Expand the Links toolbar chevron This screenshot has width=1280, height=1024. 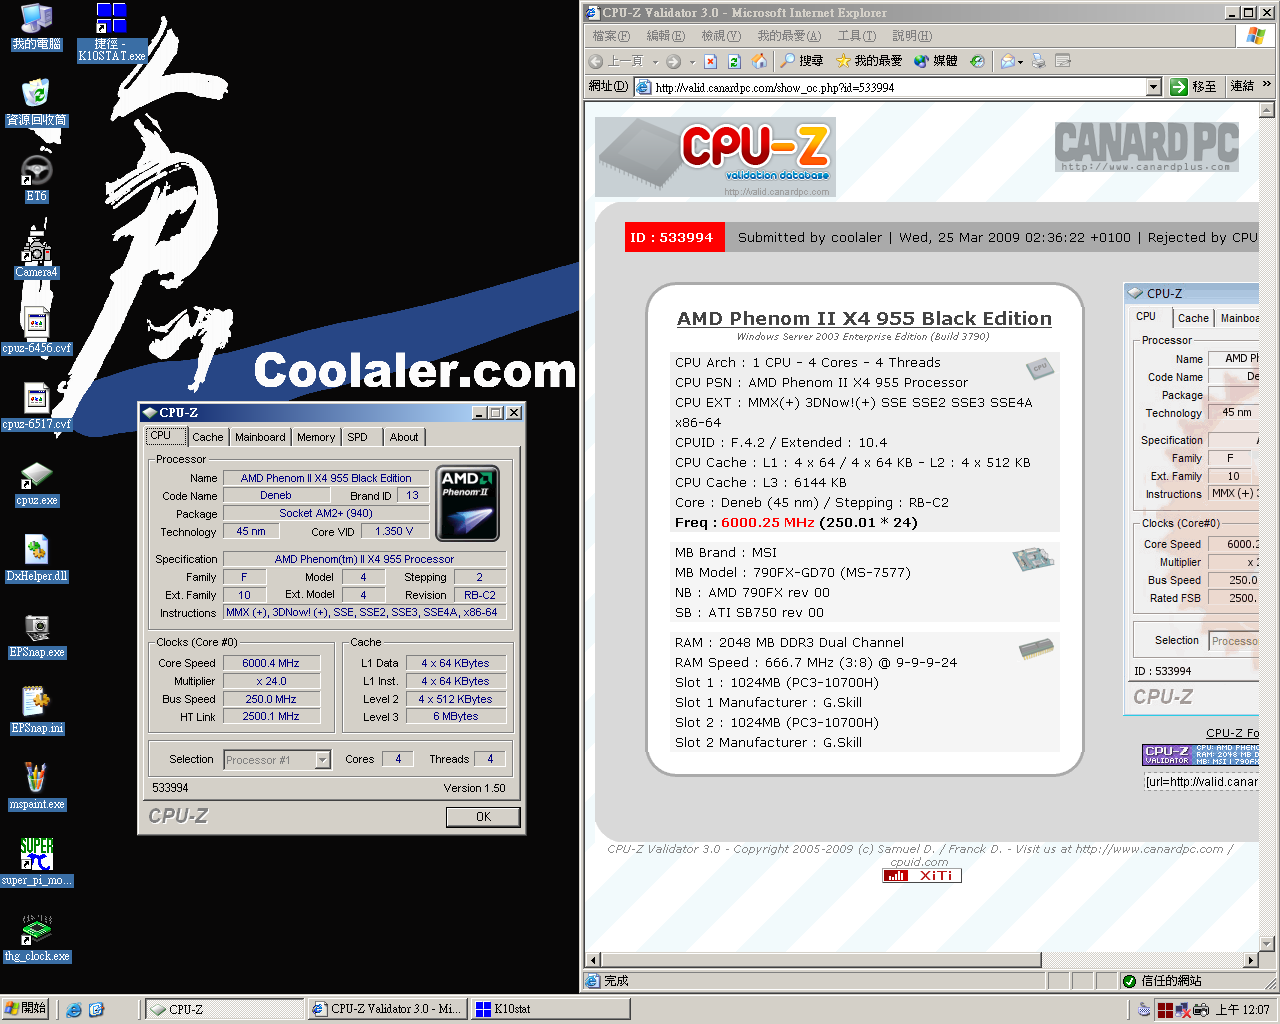pyautogui.click(x=1267, y=85)
